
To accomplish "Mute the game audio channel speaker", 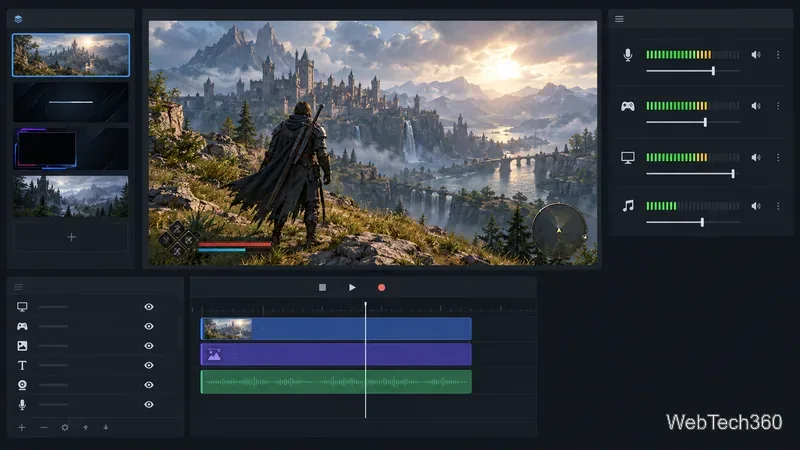I will pyautogui.click(x=756, y=106).
